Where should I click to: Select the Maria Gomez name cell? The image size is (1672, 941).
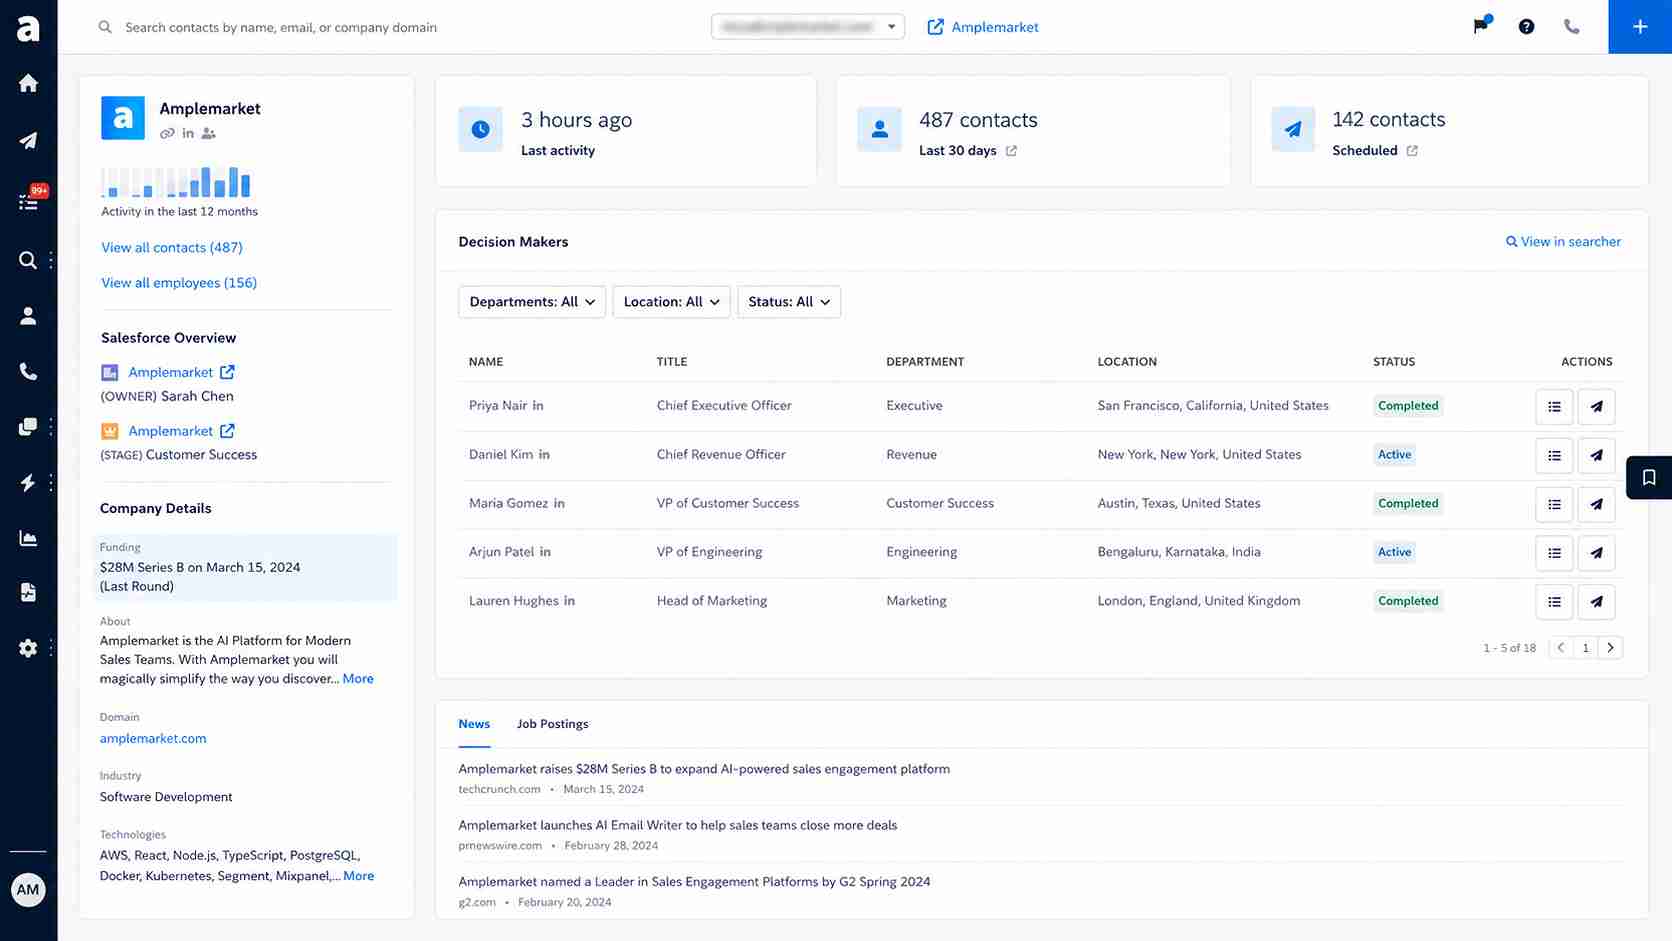click(508, 504)
